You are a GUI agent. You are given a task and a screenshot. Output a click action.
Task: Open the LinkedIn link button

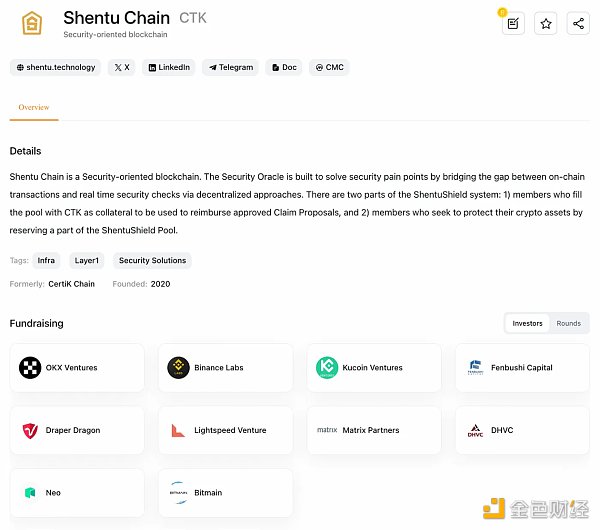[169, 68]
